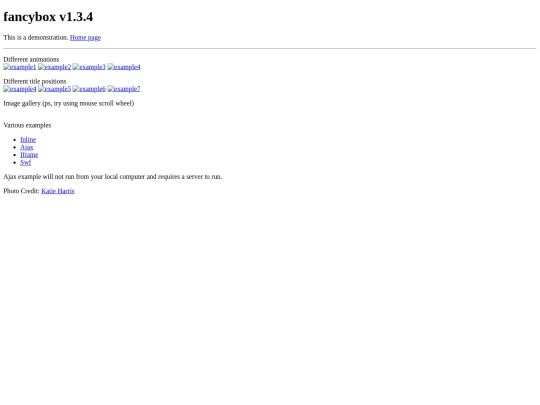Open the example3 image link
540x405 pixels.
pyautogui.click(x=89, y=67)
